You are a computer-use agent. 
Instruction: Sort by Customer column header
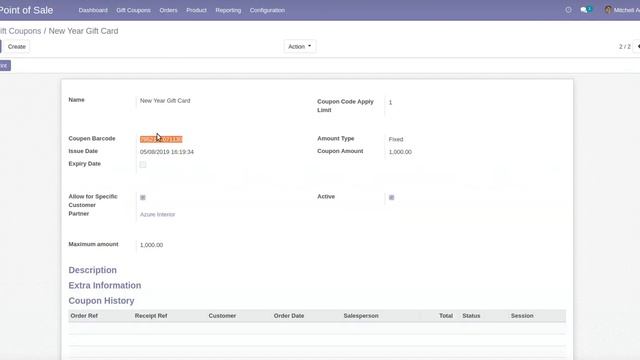coord(222,316)
